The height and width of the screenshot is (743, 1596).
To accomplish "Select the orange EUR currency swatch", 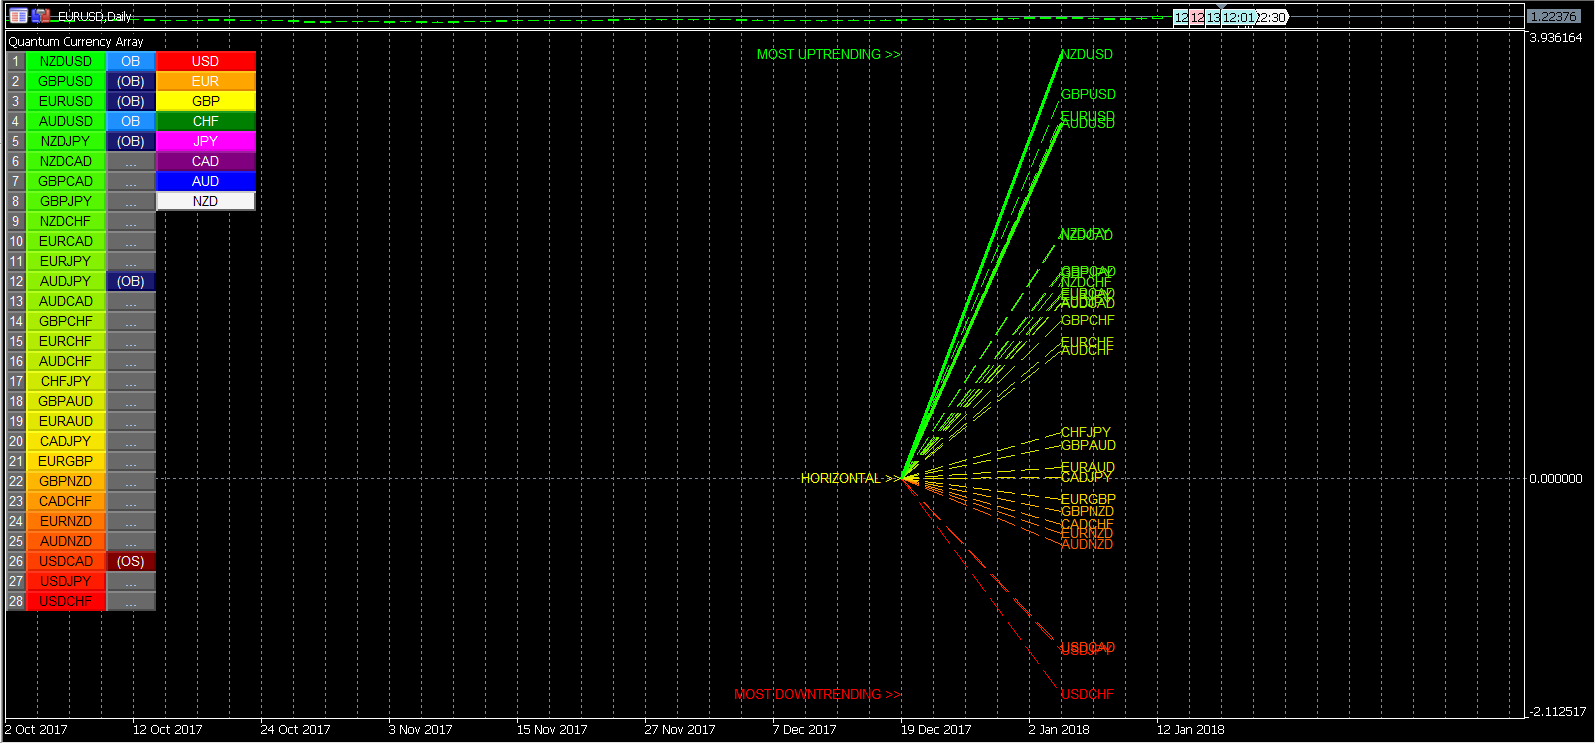I will (205, 81).
